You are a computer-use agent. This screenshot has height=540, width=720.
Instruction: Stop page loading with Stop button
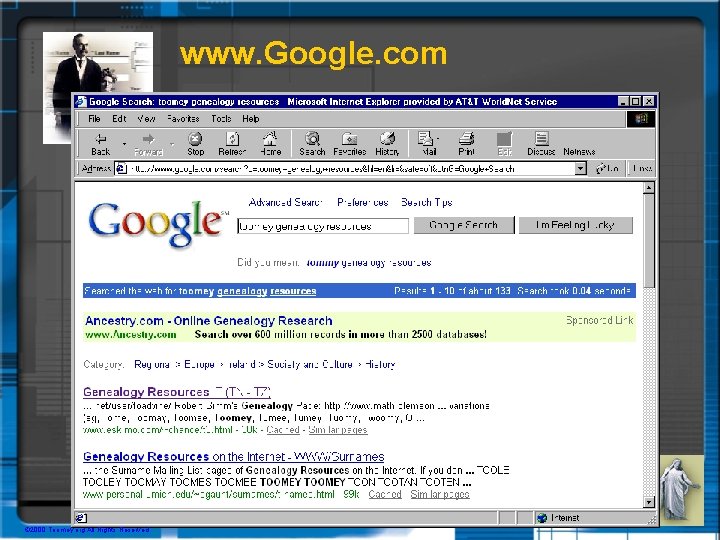(x=195, y=144)
